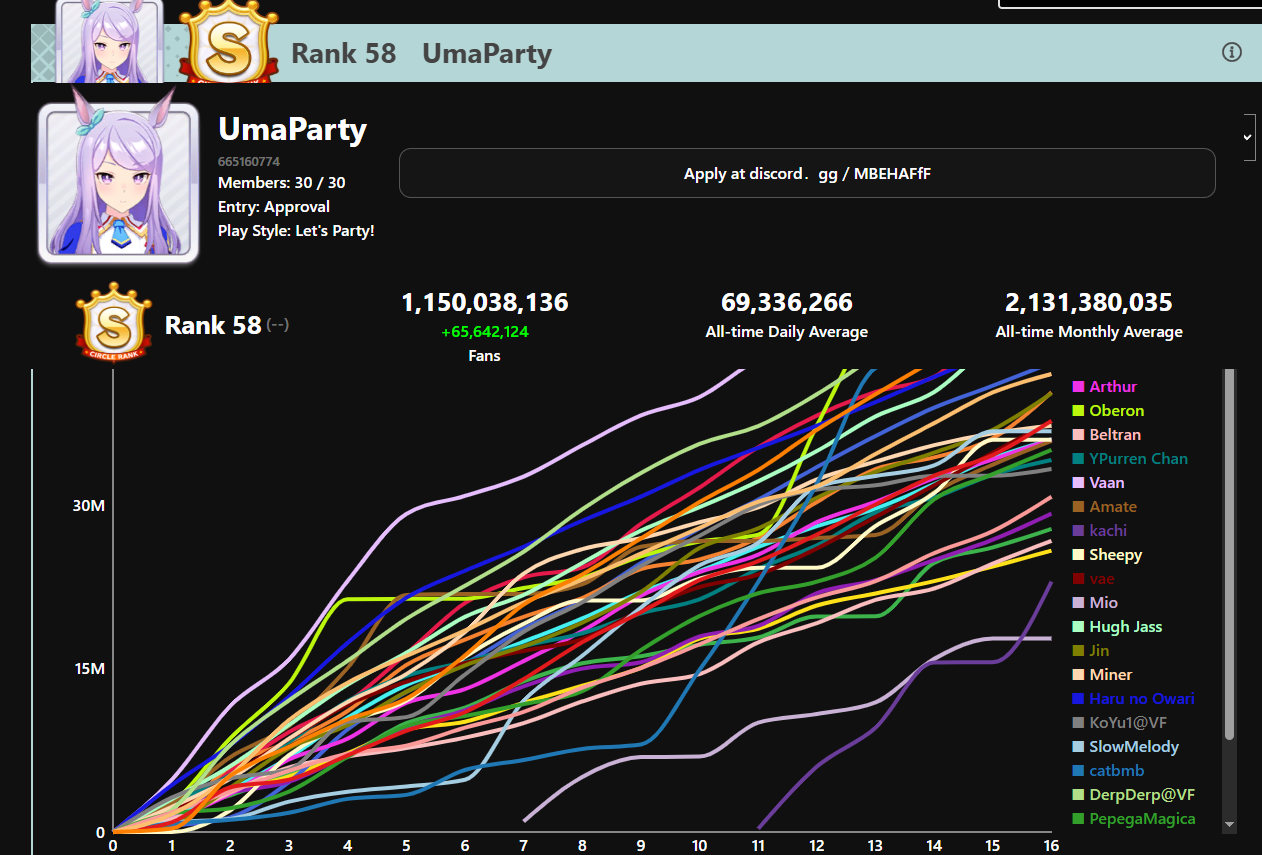Click the legend scrollbar down arrow

tap(1230, 825)
